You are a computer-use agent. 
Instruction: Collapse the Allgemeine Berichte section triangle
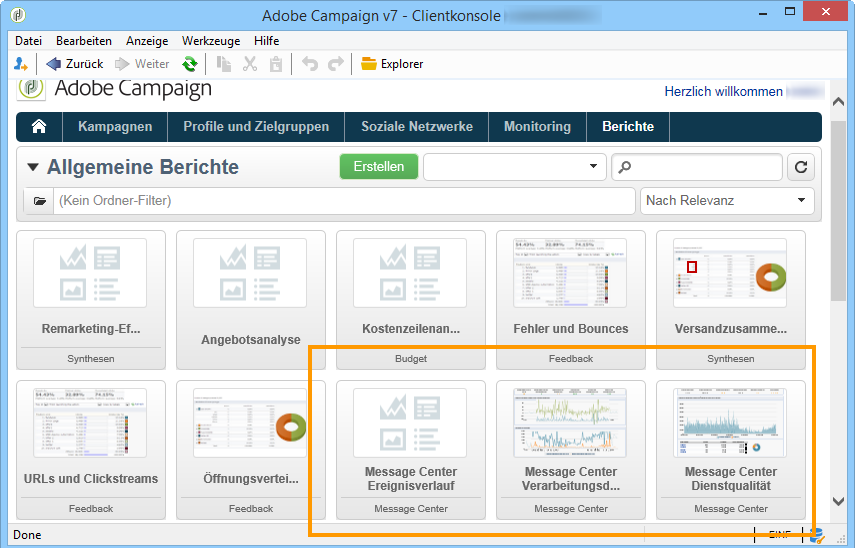click(x=33, y=167)
